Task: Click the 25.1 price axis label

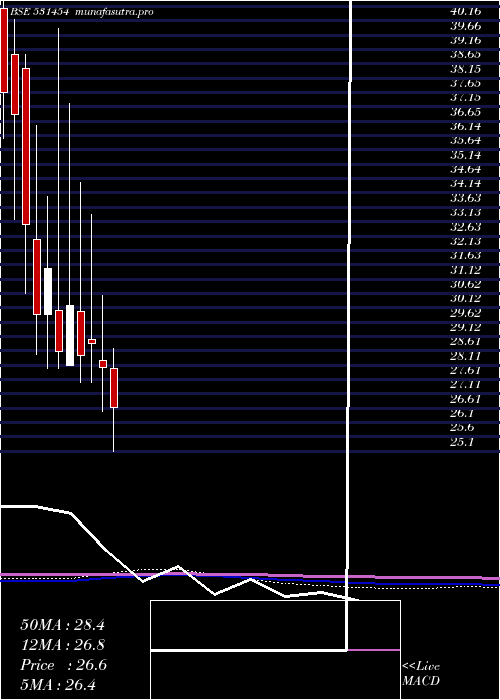Action: tap(462, 442)
